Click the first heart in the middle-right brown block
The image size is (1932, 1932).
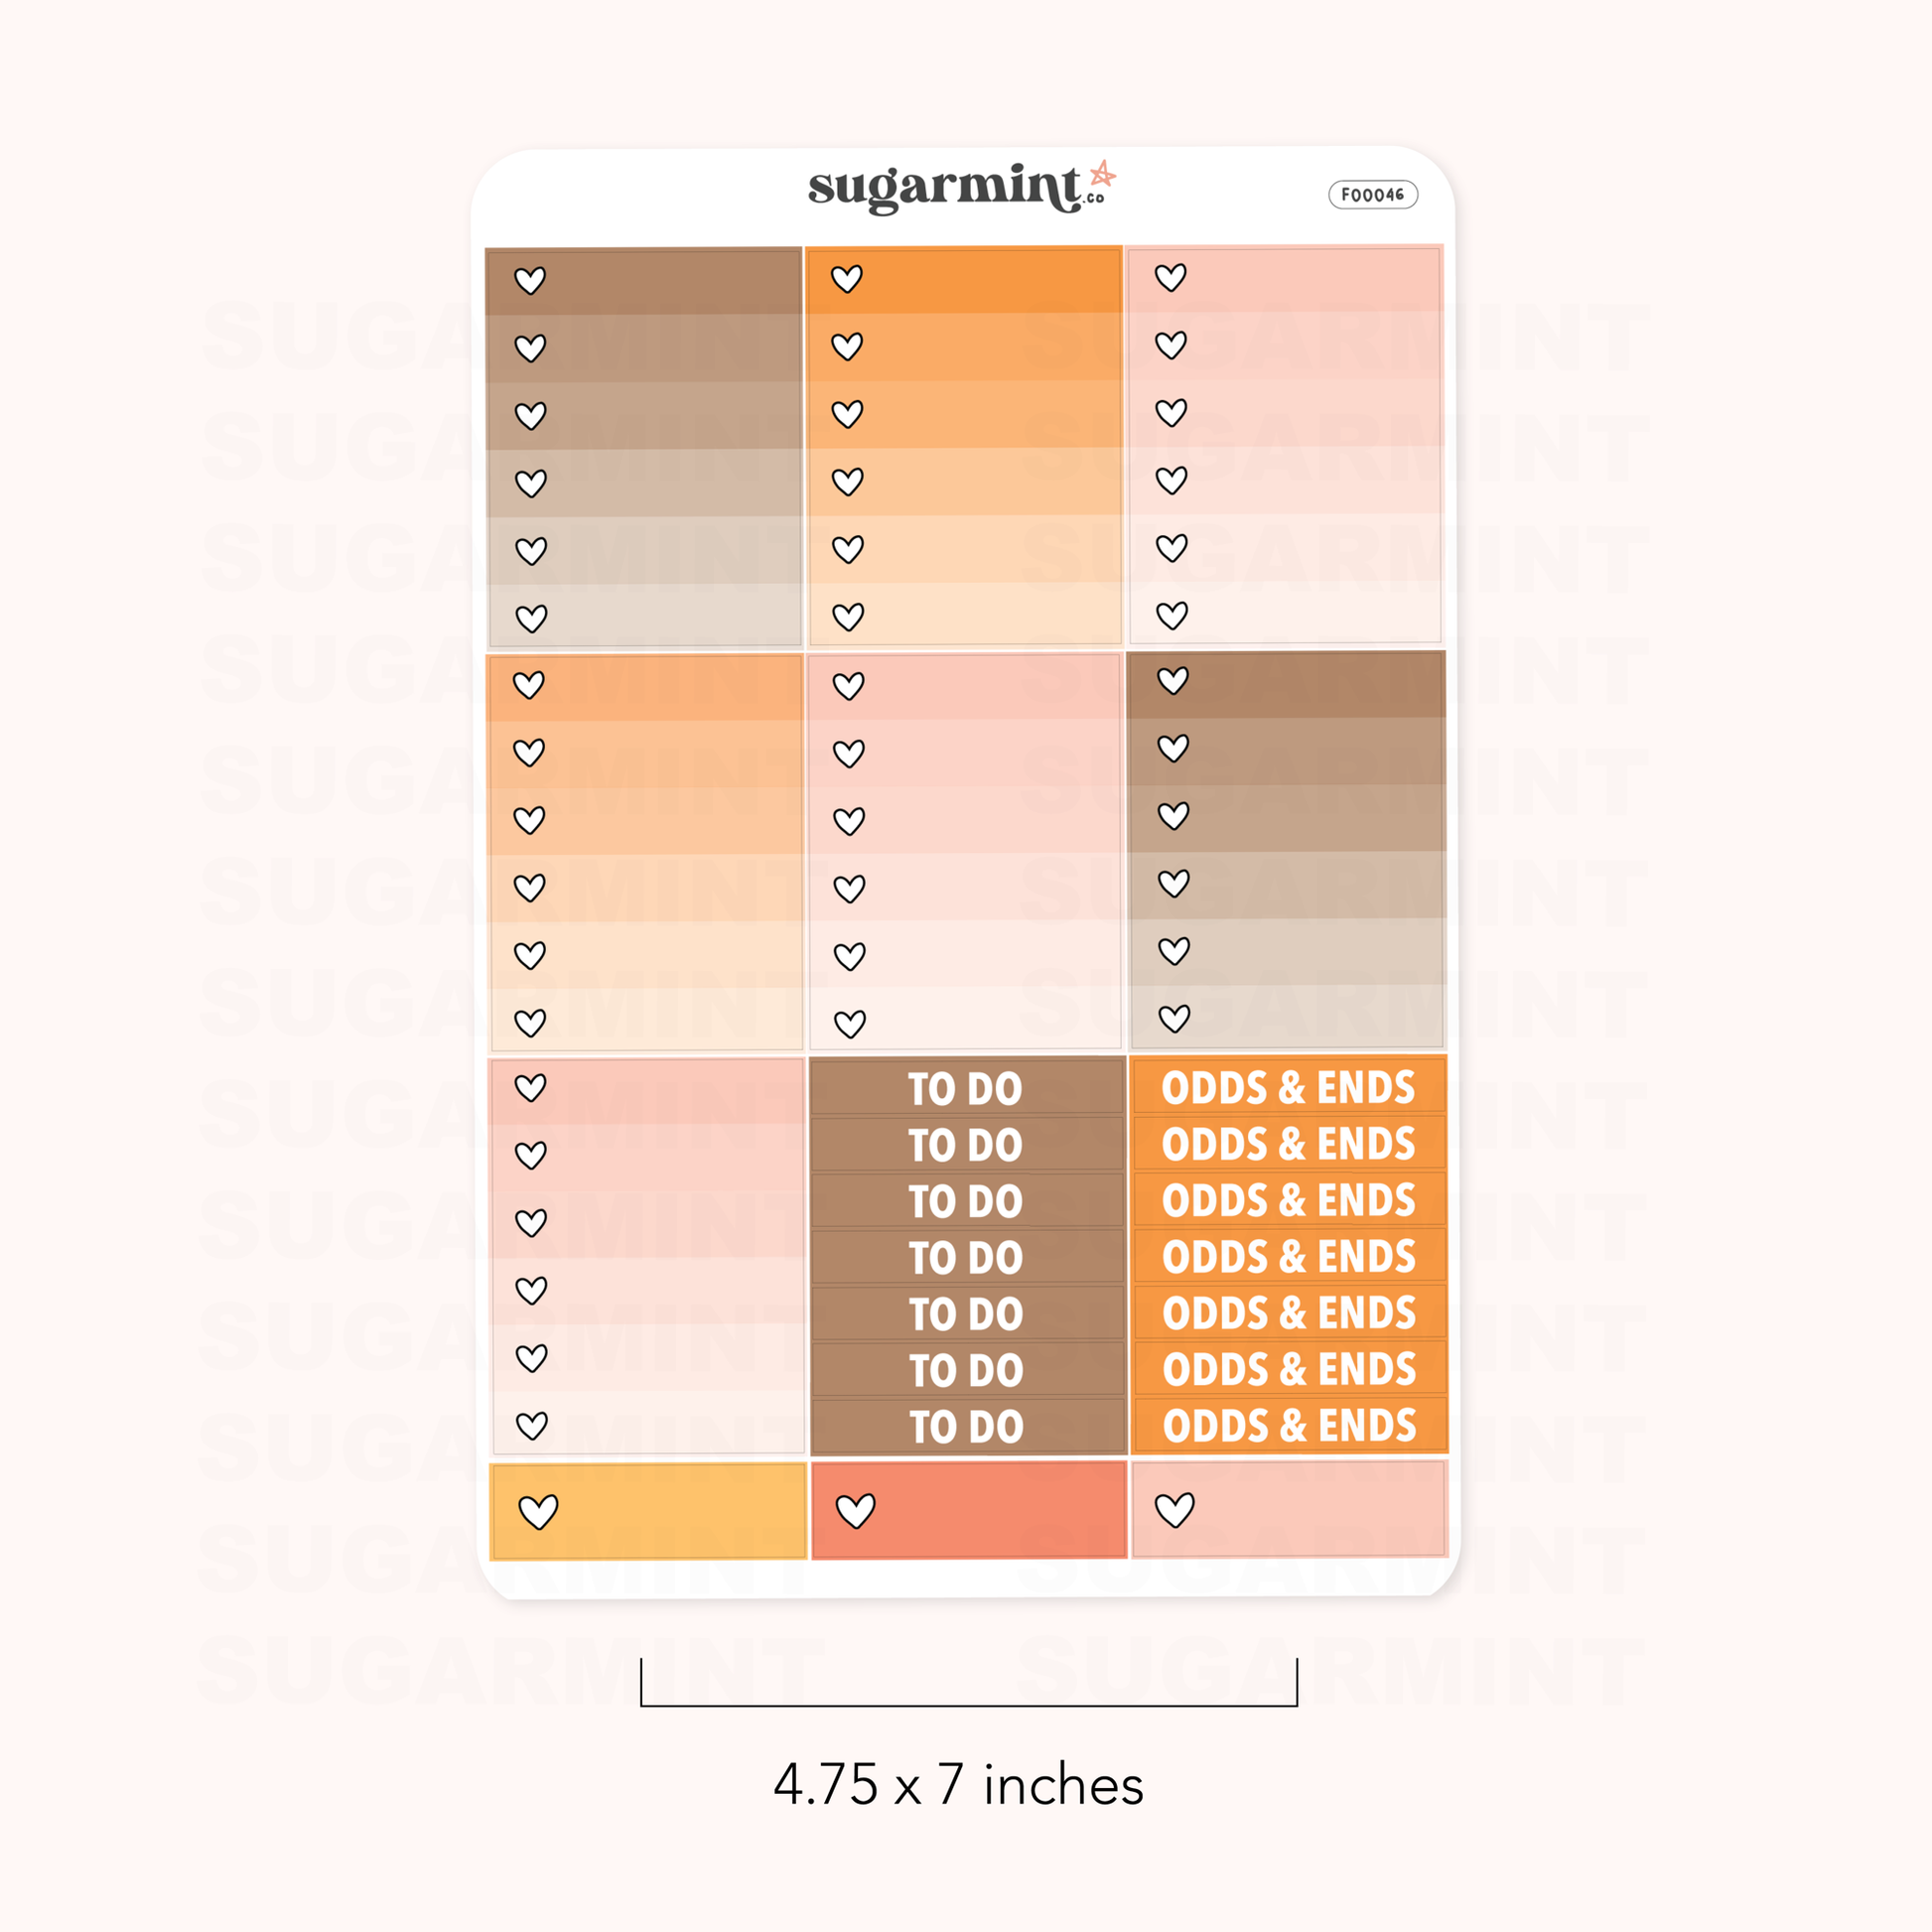[1173, 680]
